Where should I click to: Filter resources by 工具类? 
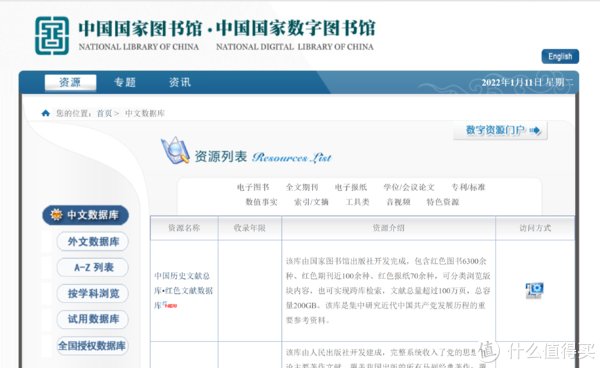click(357, 202)
